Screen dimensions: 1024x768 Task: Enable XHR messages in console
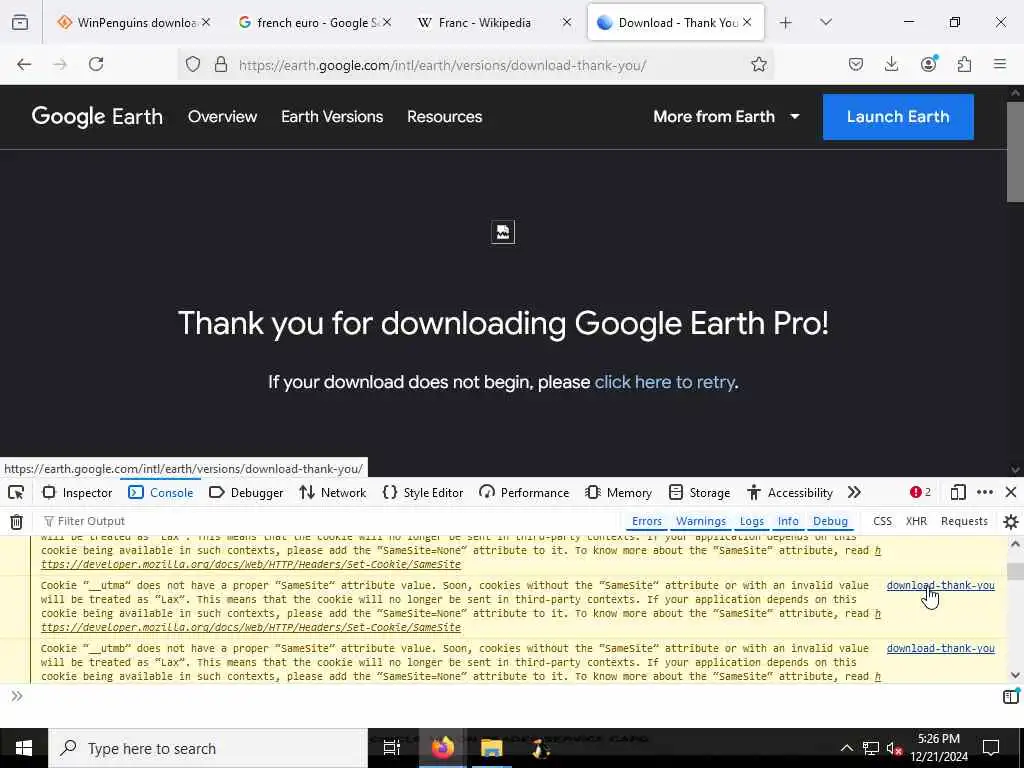[x=916, y=521]
